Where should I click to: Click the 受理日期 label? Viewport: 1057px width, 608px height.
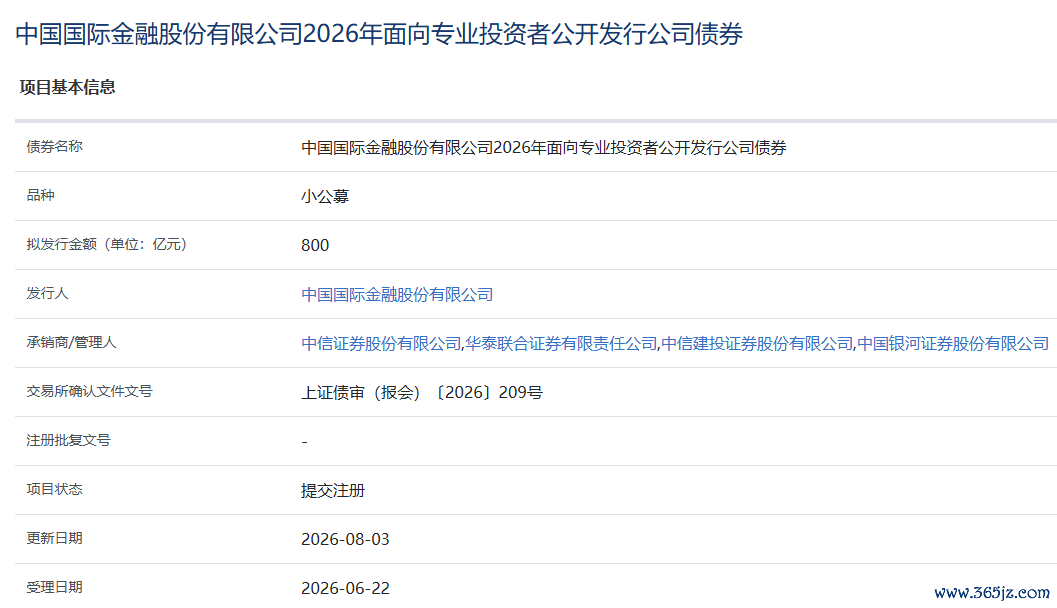[x=55, y=587]
